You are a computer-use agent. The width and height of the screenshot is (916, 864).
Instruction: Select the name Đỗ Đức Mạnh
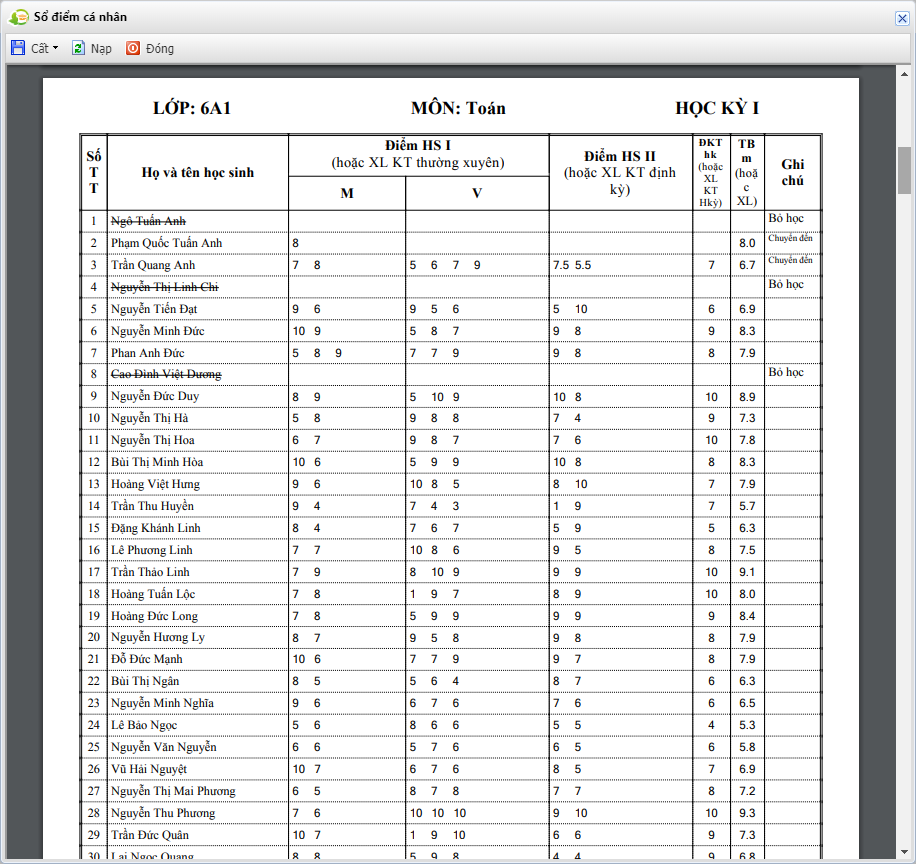click(x=147, y=659)
